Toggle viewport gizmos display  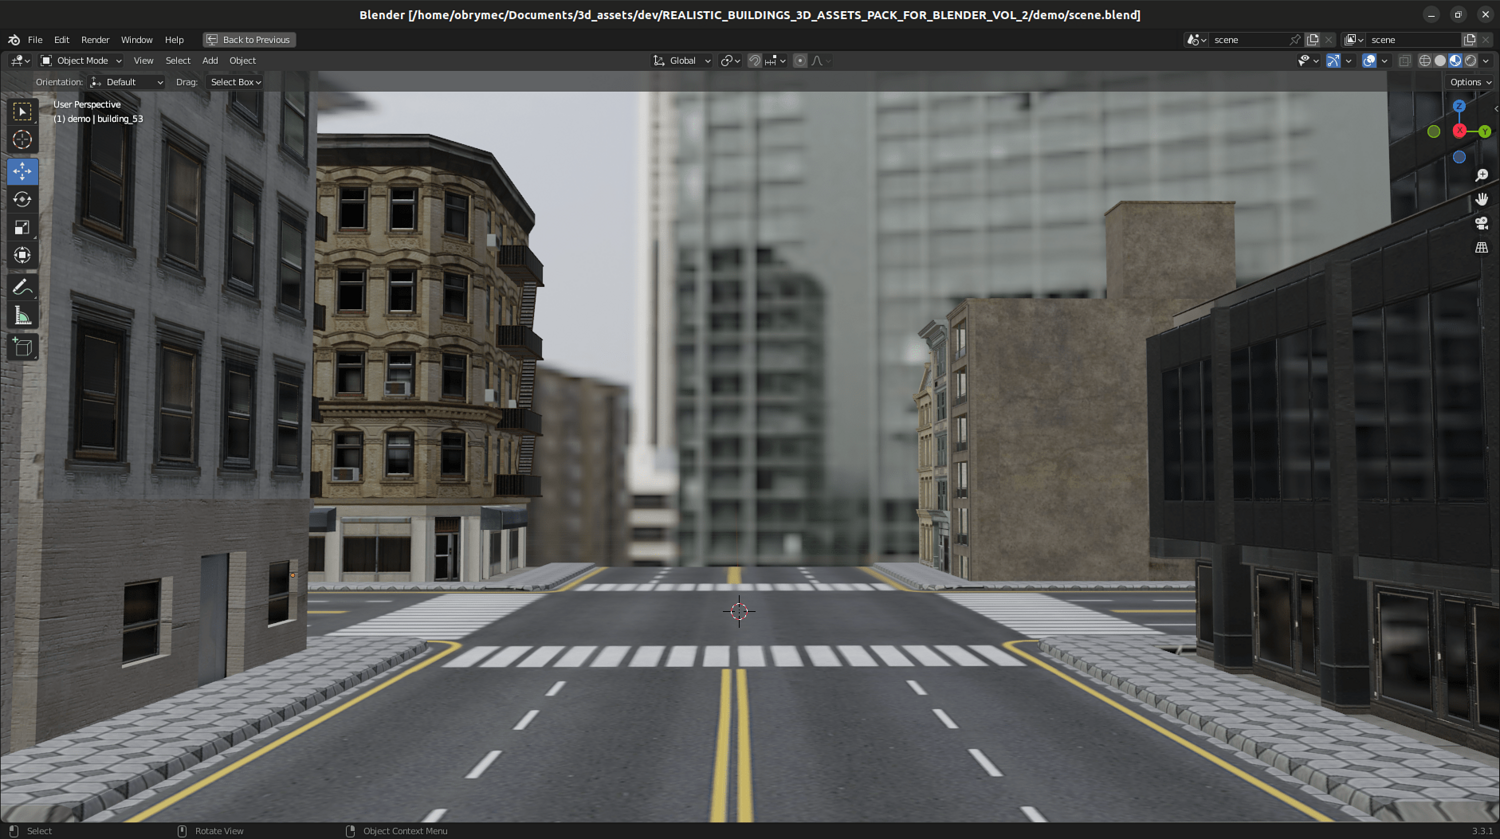point(1334,61)
